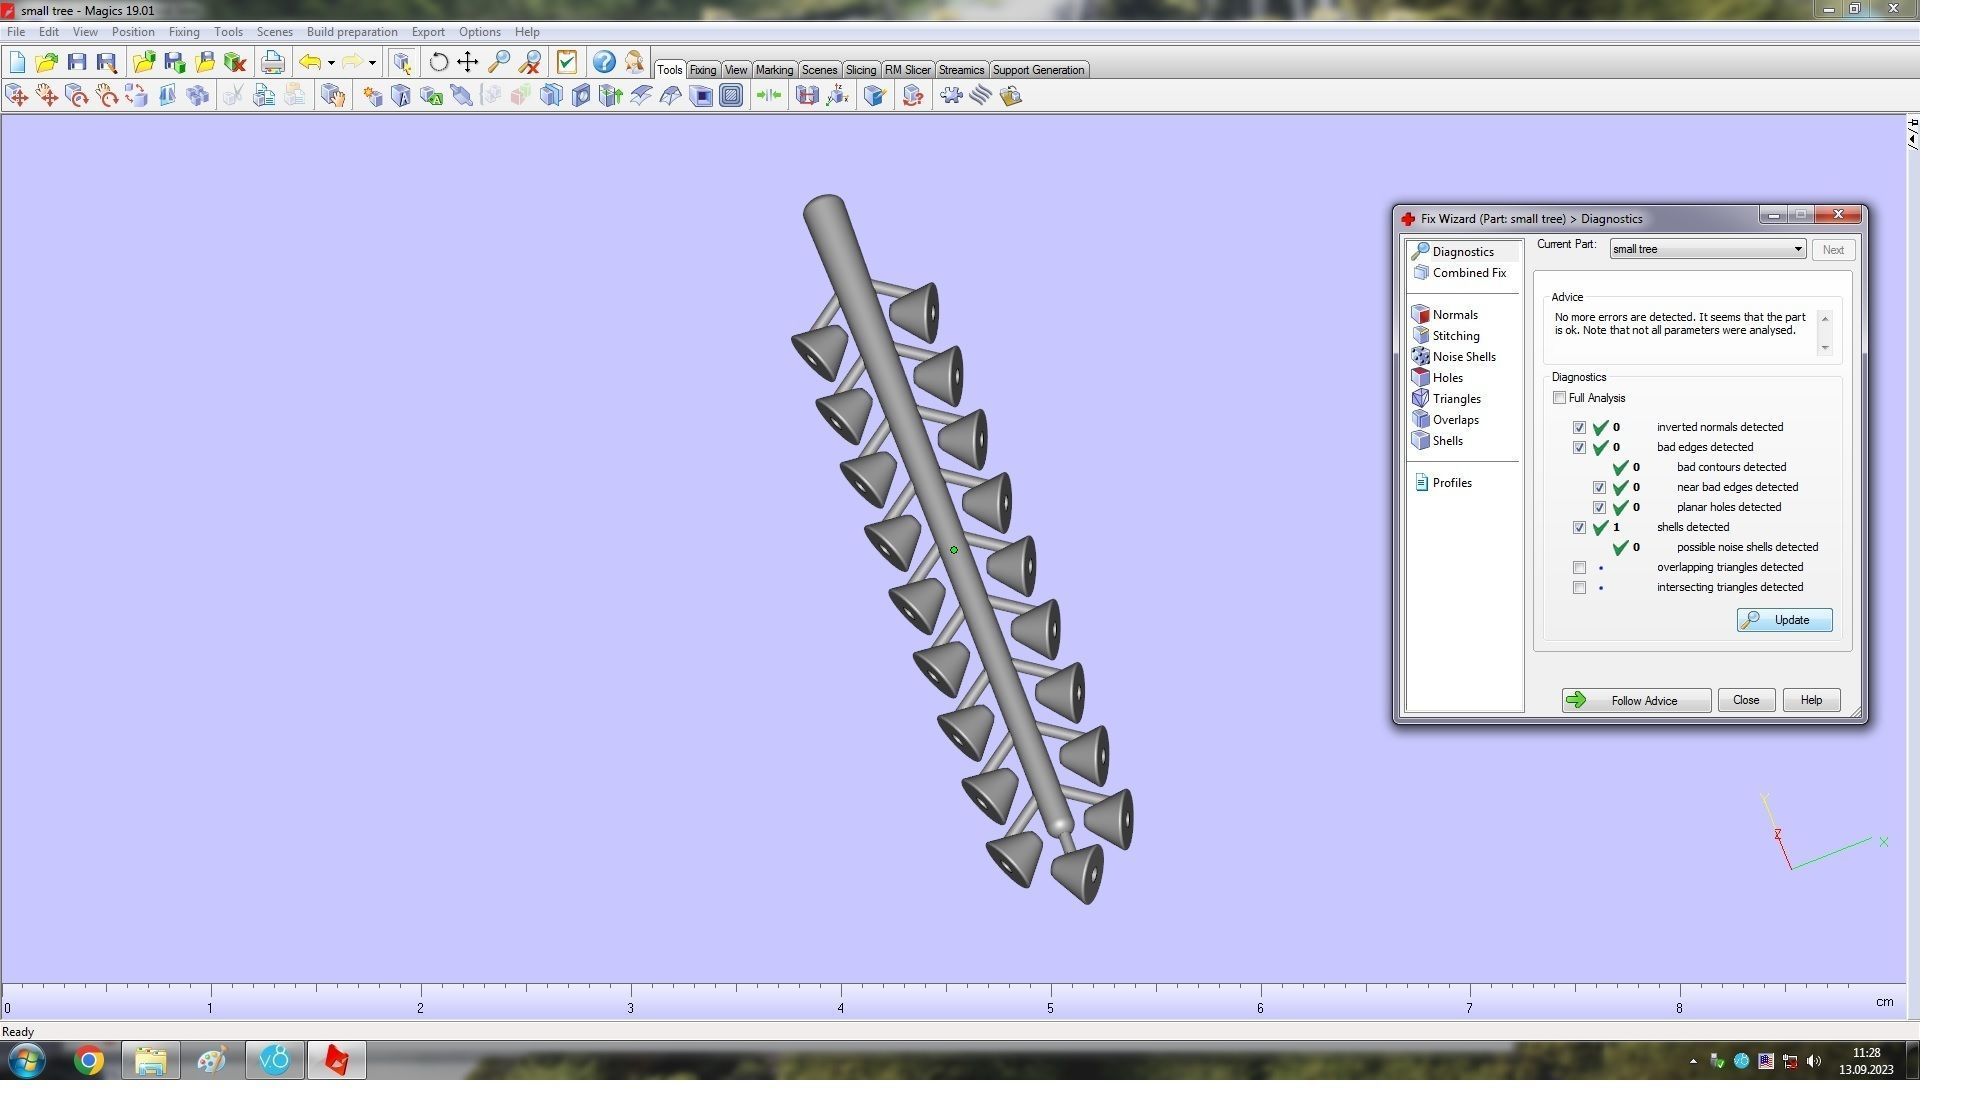Image resolution: width=1980 pixels, height=1110 pixels.
Task: Open the Current Part dropdown
Action: [x=1797, y=250]
